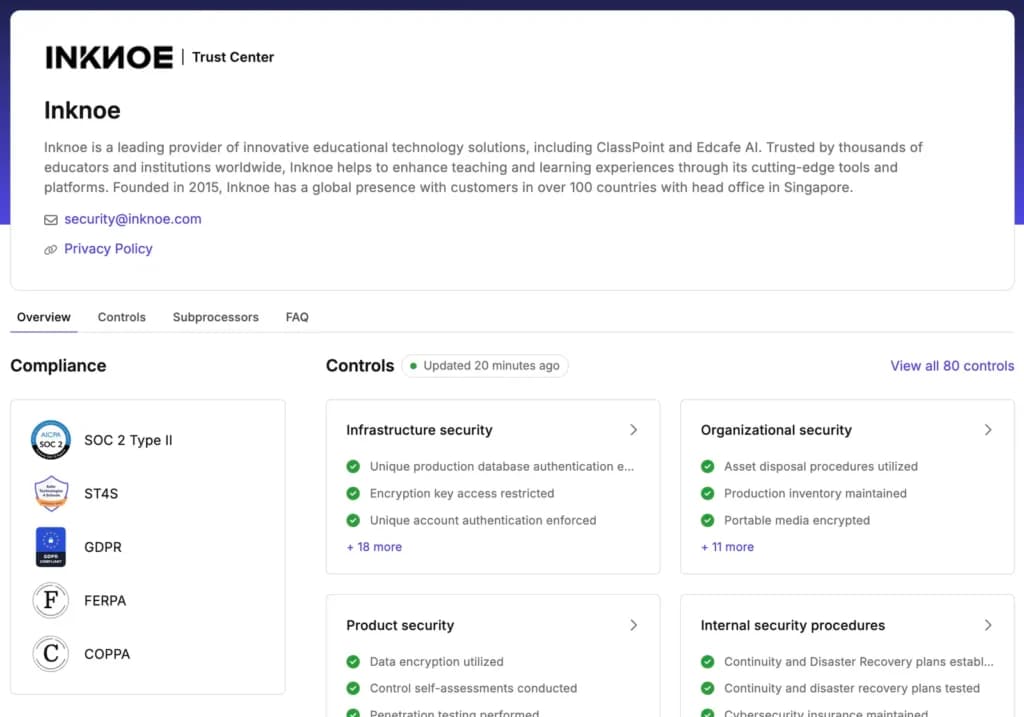The image size is (1024, 717).
Task: Expand the Organizational security card chevron
Action: [x=988, y=430]
